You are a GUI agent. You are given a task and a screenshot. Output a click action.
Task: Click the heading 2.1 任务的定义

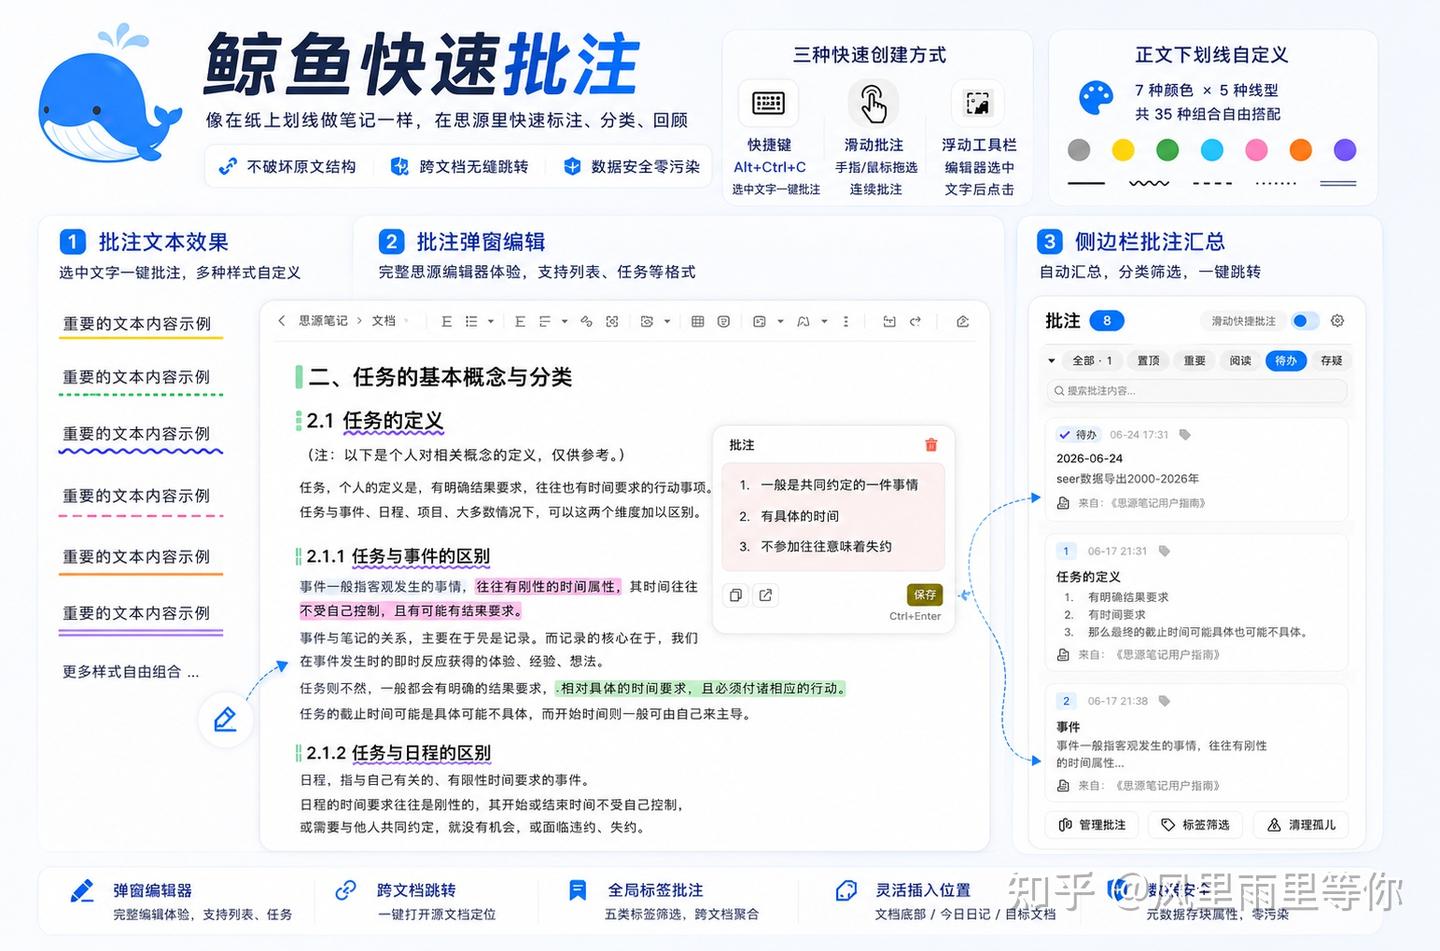coord(374,421)
